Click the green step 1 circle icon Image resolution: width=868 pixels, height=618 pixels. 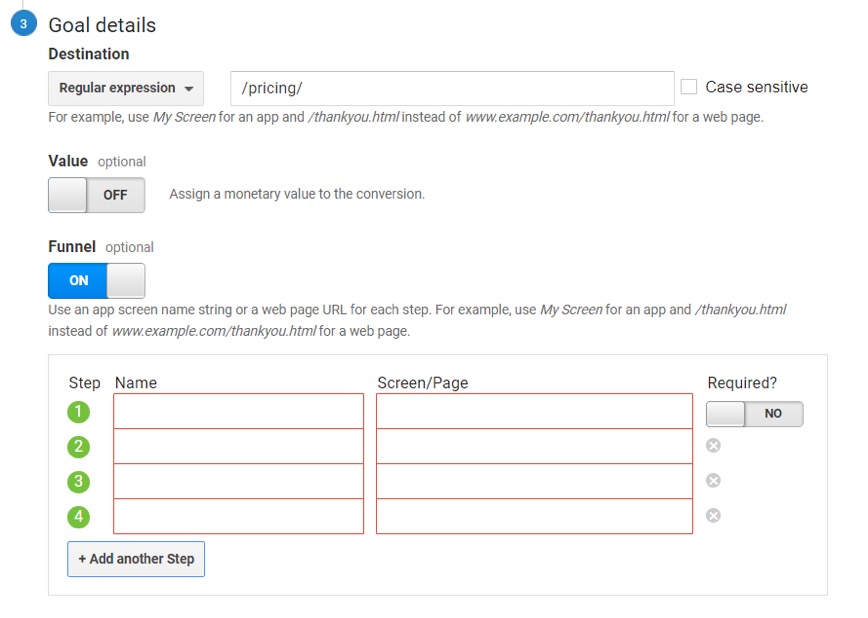pyautogui.click(x=79, y=412)
